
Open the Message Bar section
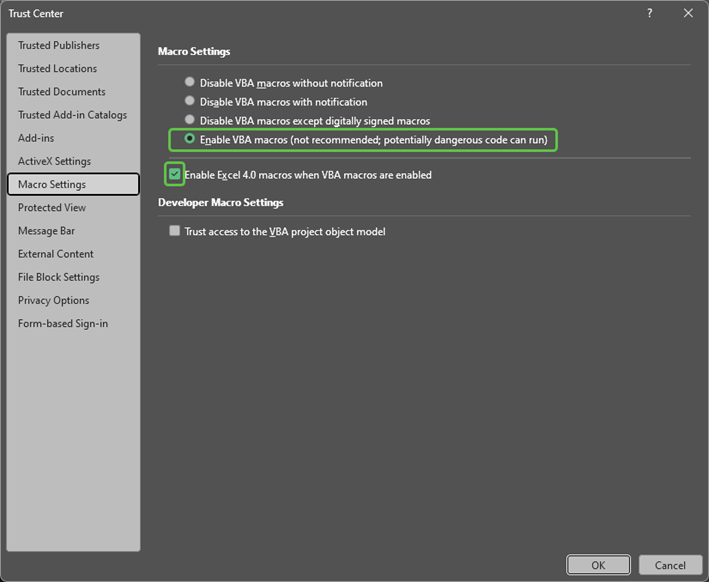click(46, 231)
